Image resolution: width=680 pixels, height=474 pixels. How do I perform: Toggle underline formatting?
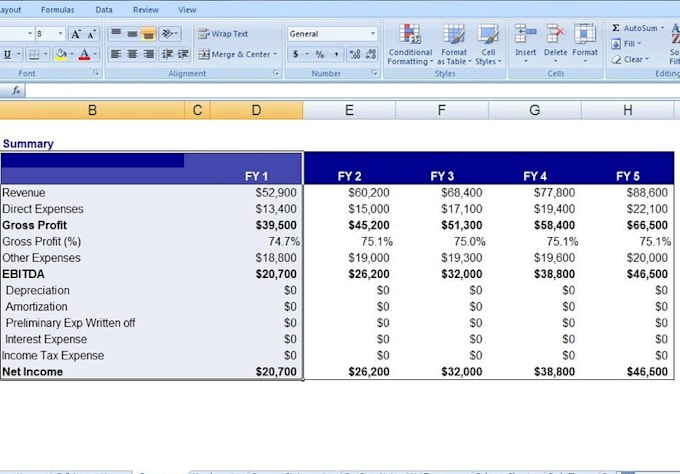pyautogui.click(x=7, y=54)
